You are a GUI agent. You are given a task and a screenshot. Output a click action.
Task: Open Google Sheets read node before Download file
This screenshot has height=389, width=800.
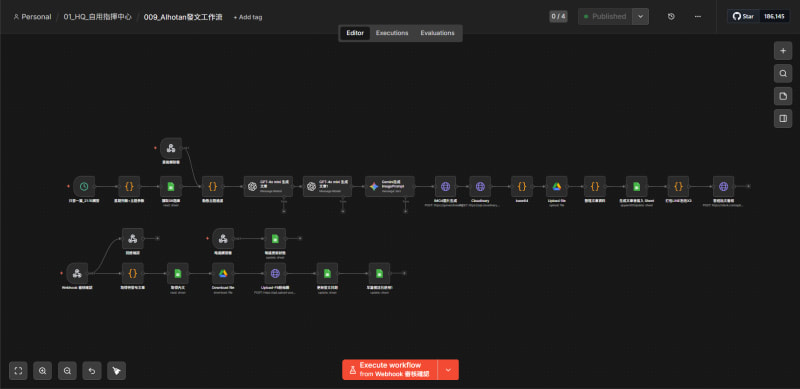point(178,274)
